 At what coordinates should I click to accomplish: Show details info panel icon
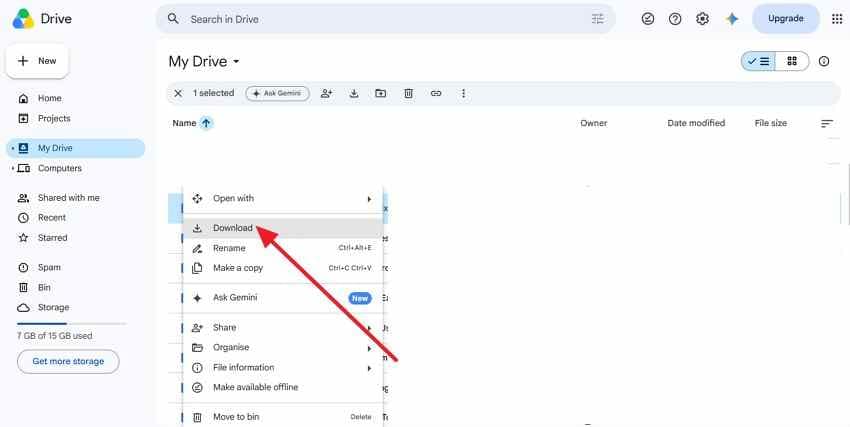pos(824,61)
